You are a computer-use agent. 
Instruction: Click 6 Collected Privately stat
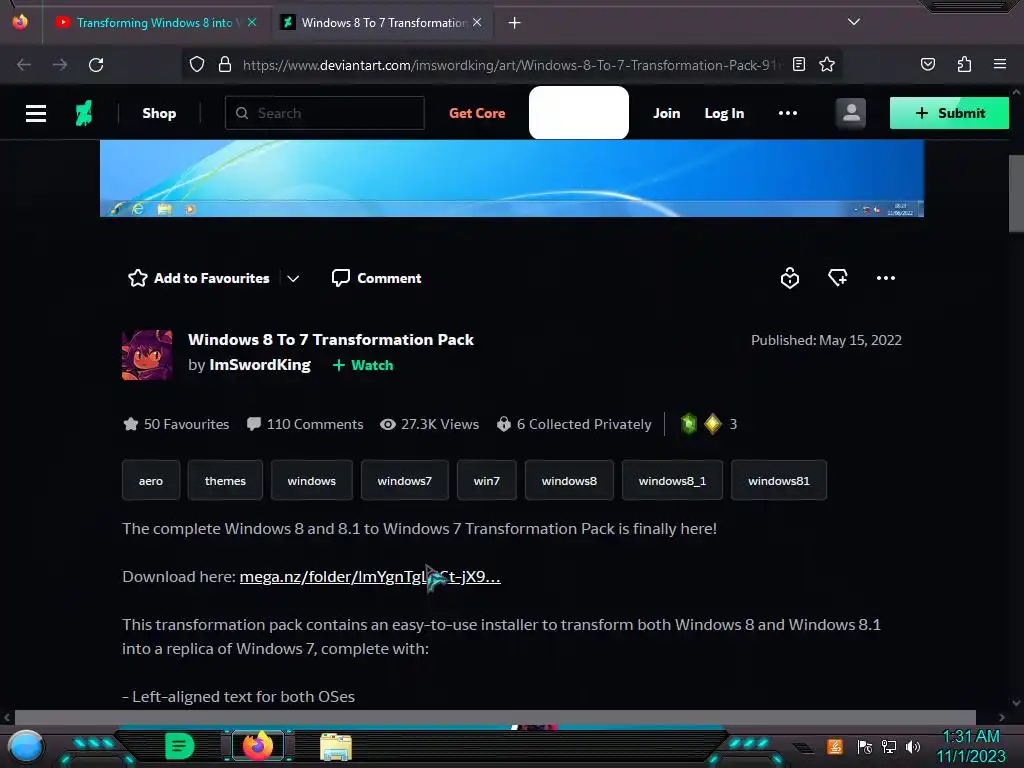574,424
